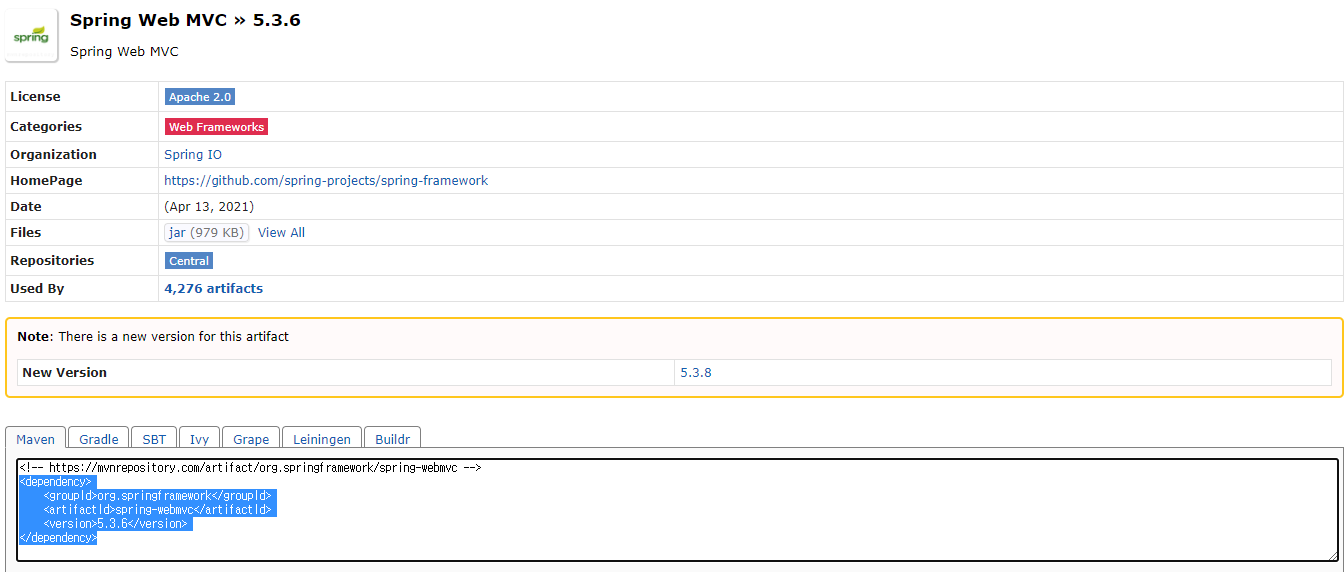Click the Repositories row label
Image resolution: width=1344 pixels, height=572 pixels.
tap(52, 260)
